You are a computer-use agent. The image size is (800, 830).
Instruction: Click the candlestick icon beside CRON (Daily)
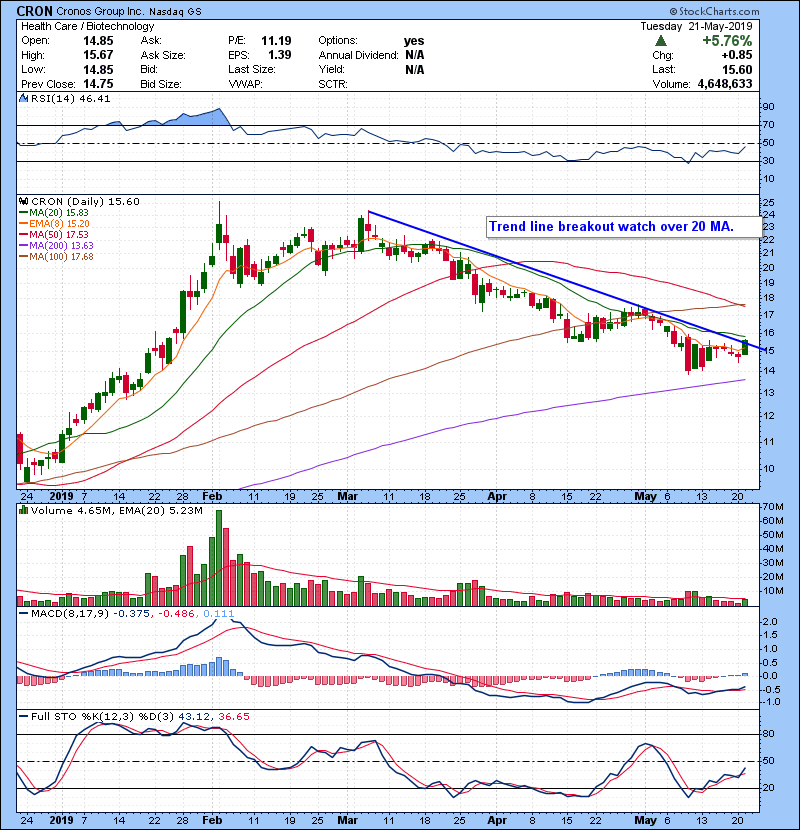point(23,201)
